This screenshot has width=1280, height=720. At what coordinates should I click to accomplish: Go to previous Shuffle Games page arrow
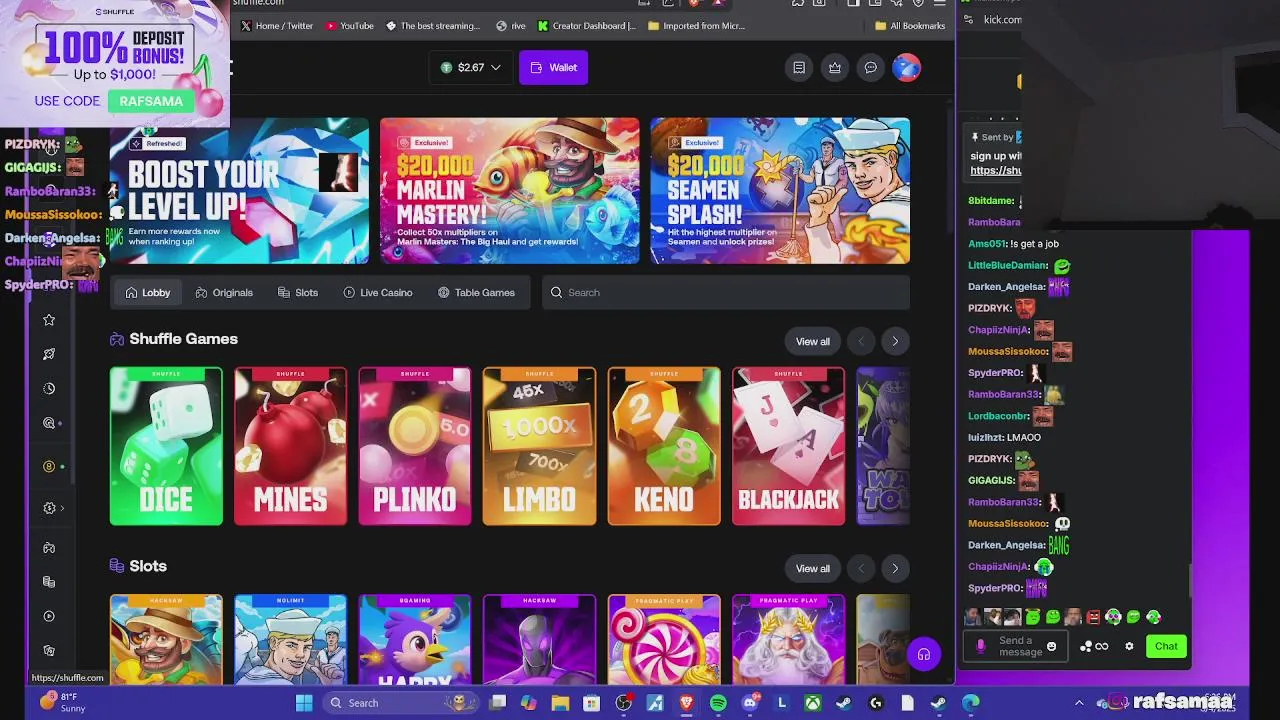pos(861,341)
